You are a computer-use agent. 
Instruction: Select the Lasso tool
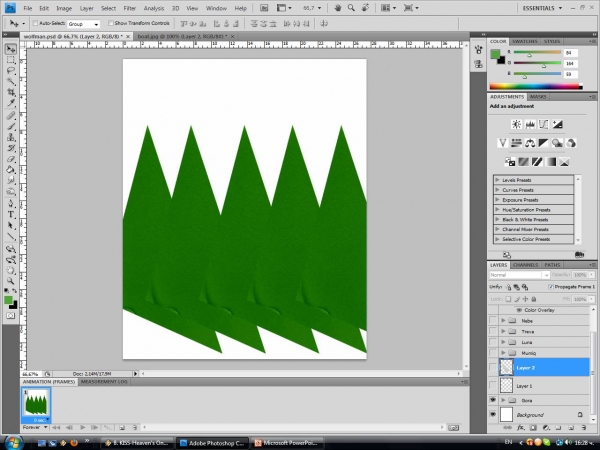11,71
